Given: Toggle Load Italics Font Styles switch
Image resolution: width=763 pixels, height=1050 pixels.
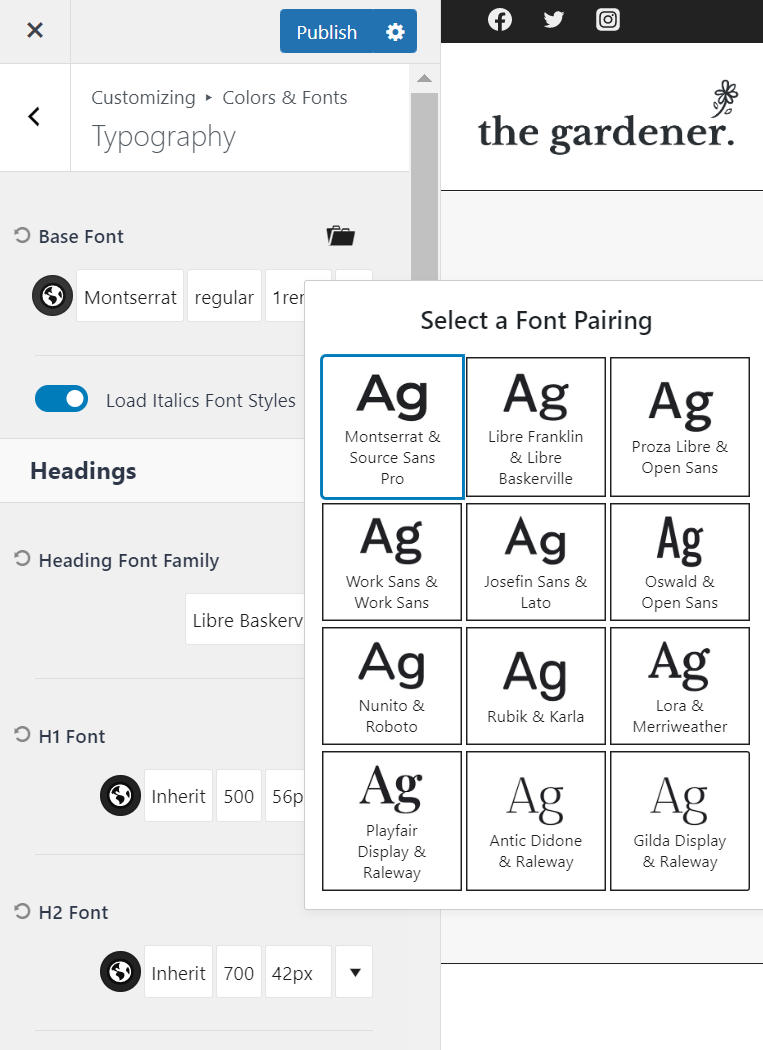Looking at the screenshot, I should [x=62, y=399].
